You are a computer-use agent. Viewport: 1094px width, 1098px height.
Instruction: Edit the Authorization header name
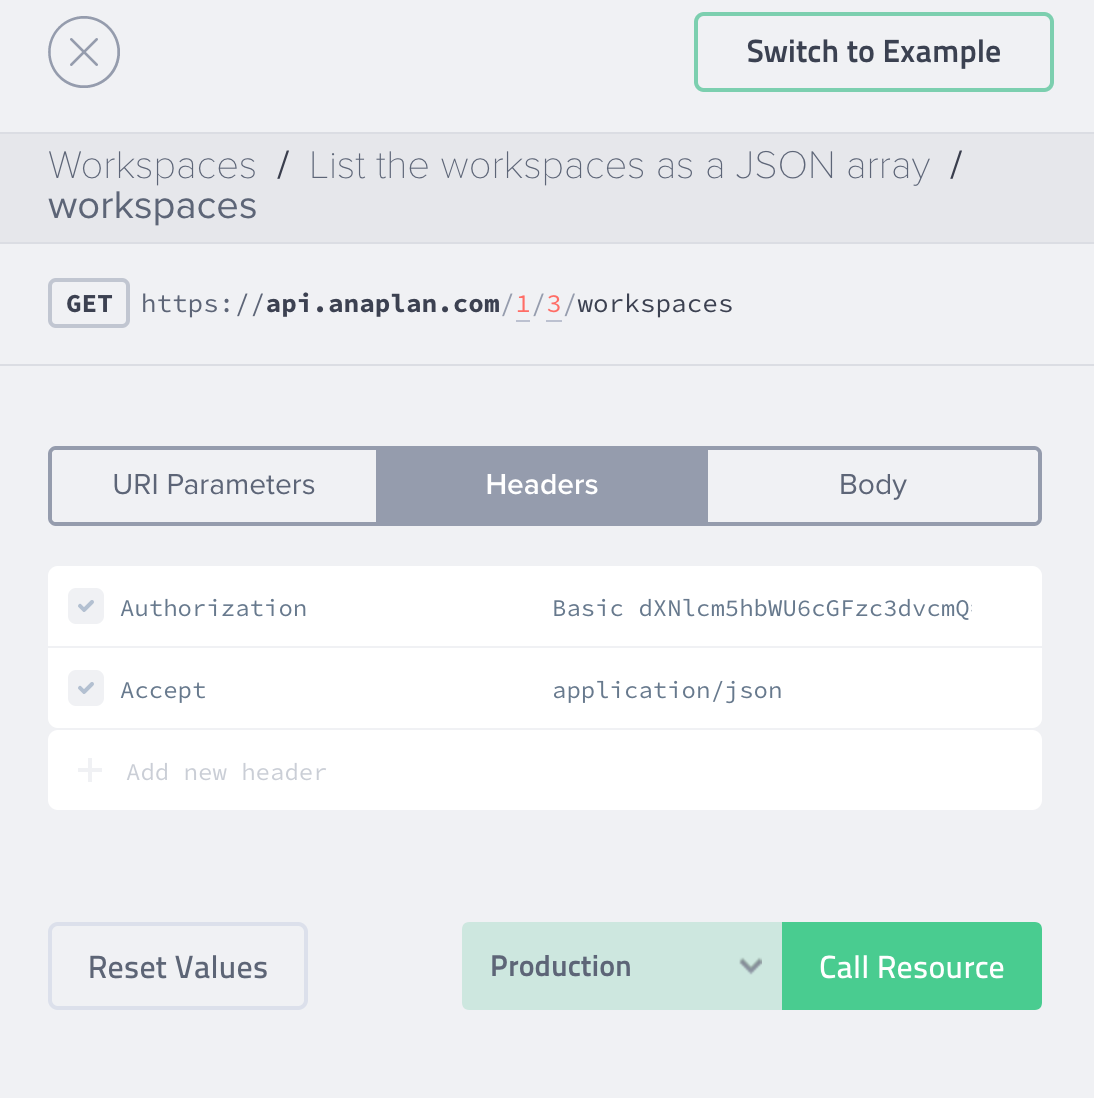[214, 608]
